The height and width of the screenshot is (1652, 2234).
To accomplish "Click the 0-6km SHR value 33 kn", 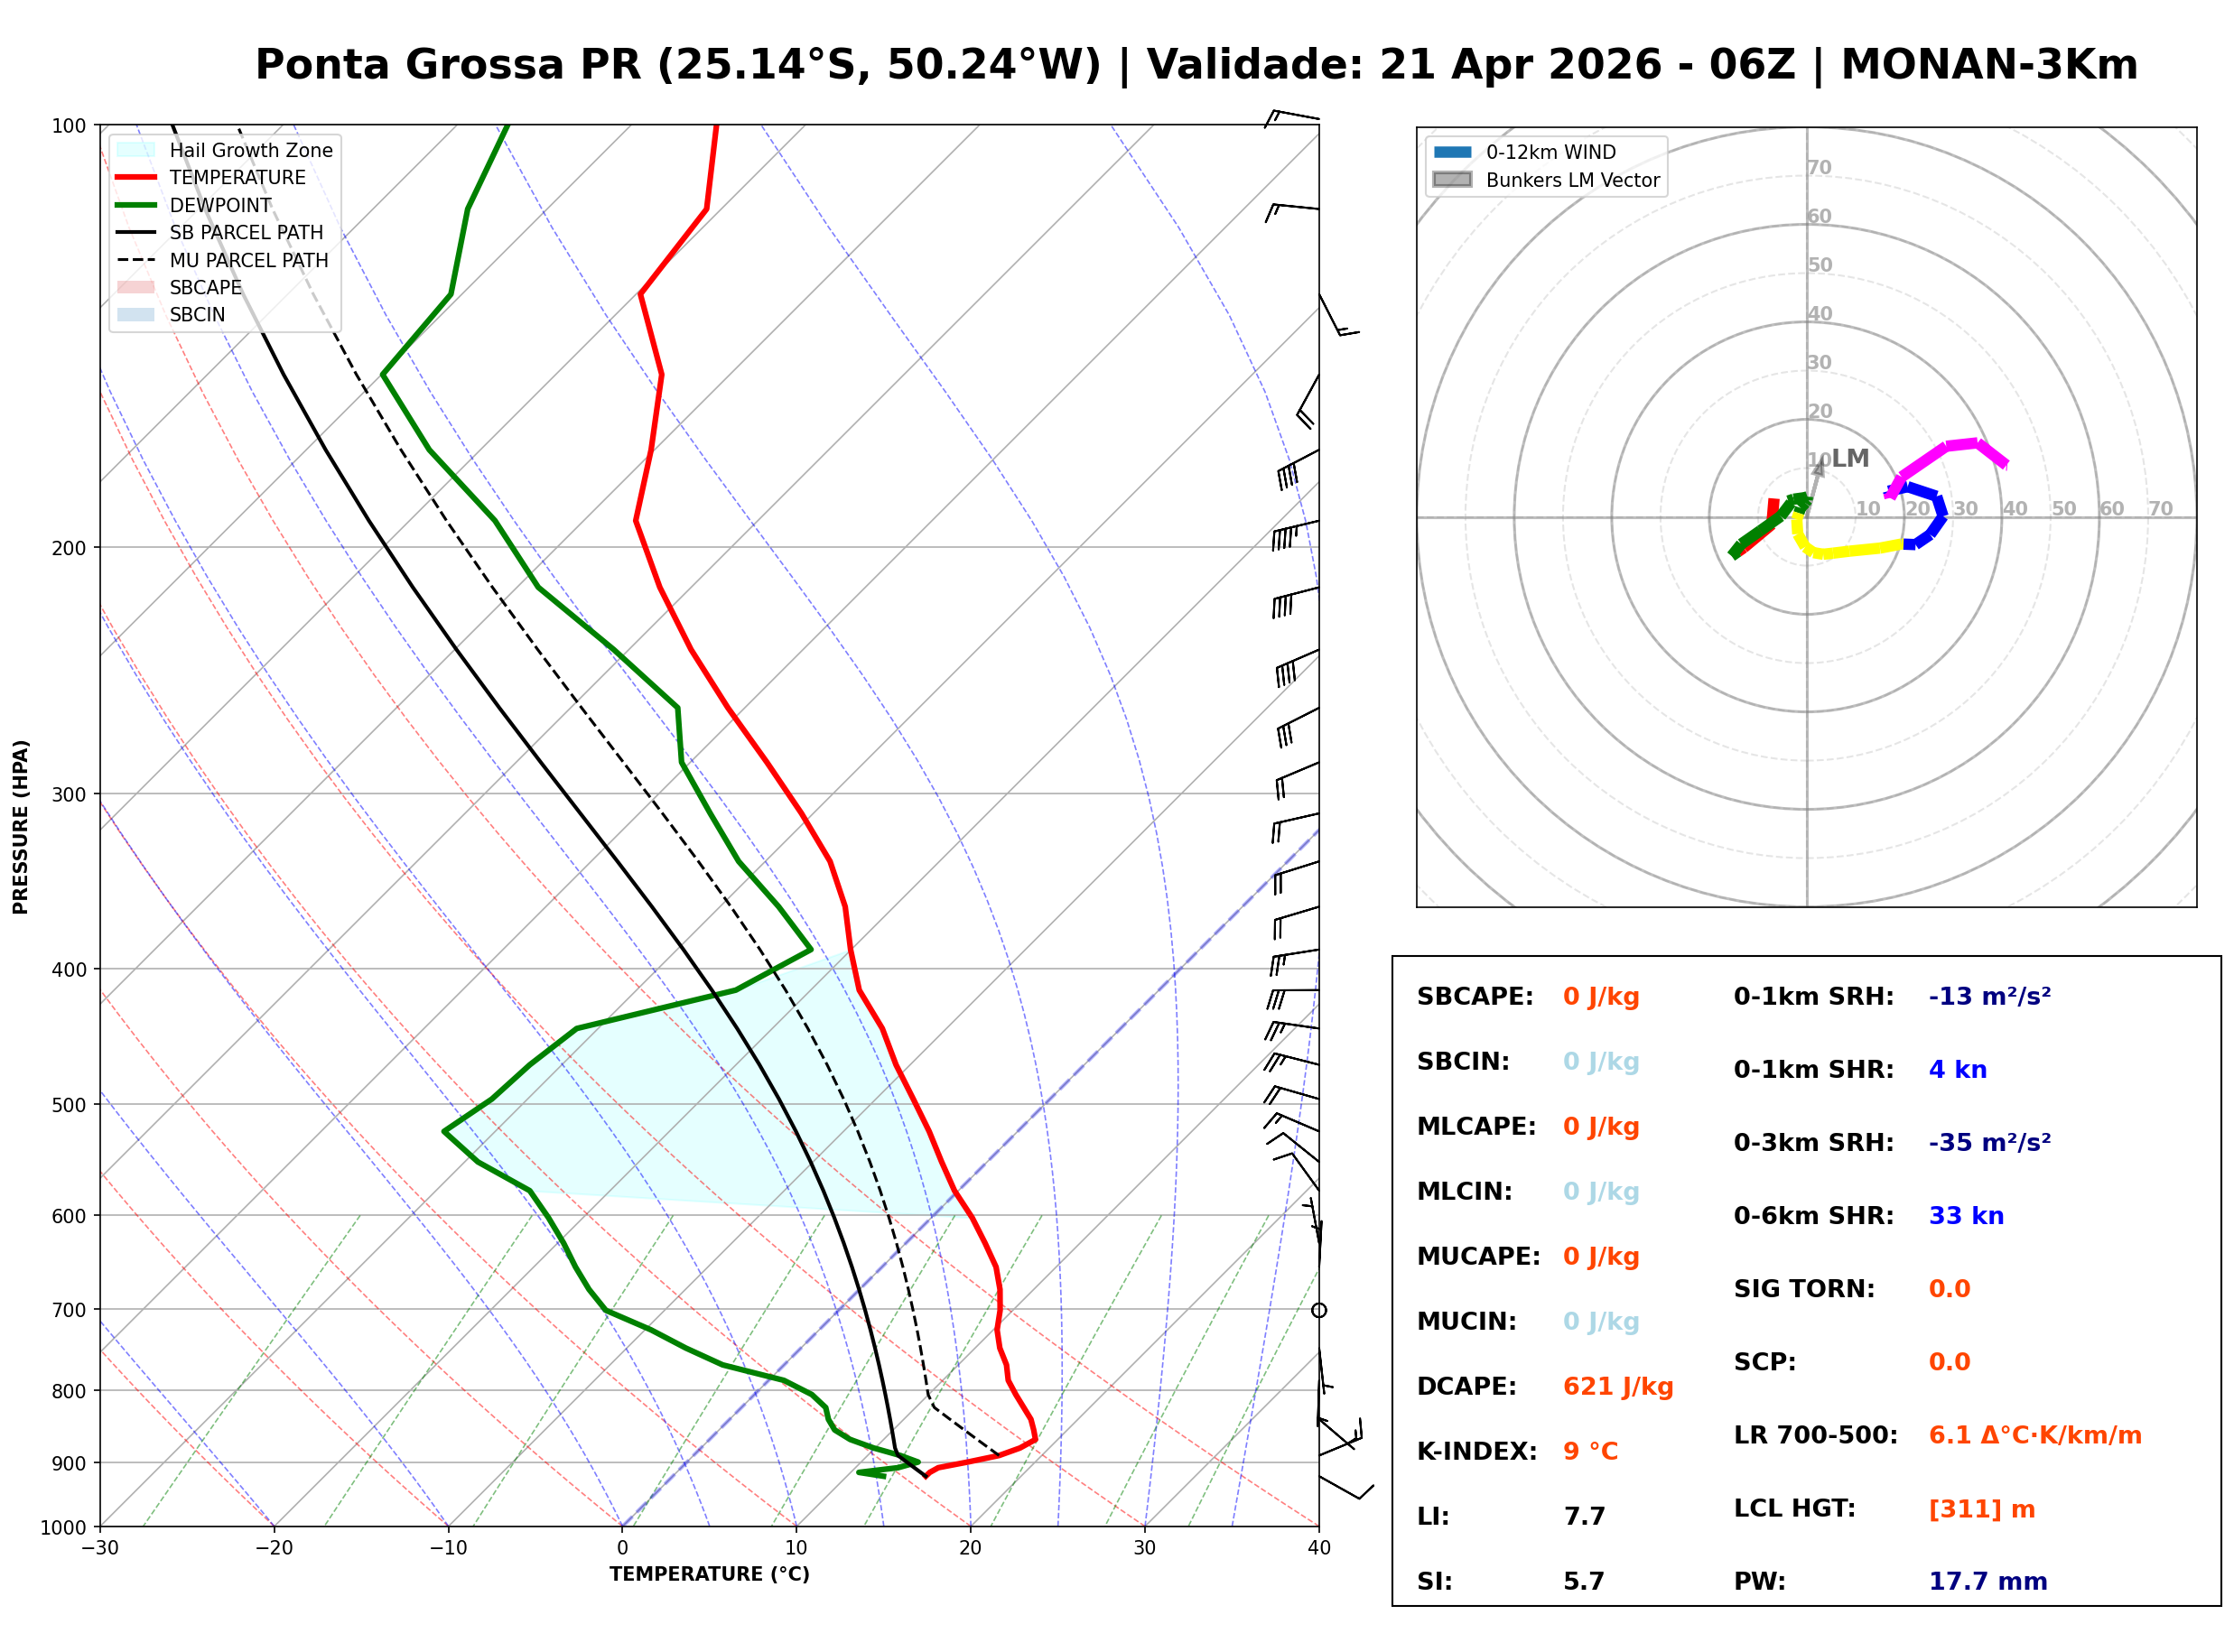I will tap(1965, 1216).
